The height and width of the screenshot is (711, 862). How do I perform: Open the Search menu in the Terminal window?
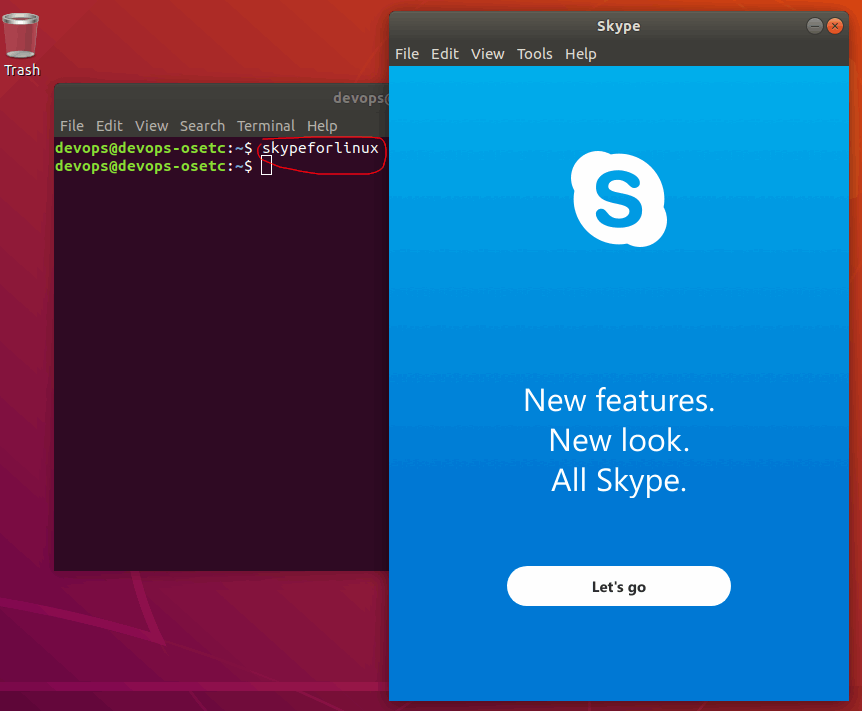202,126
